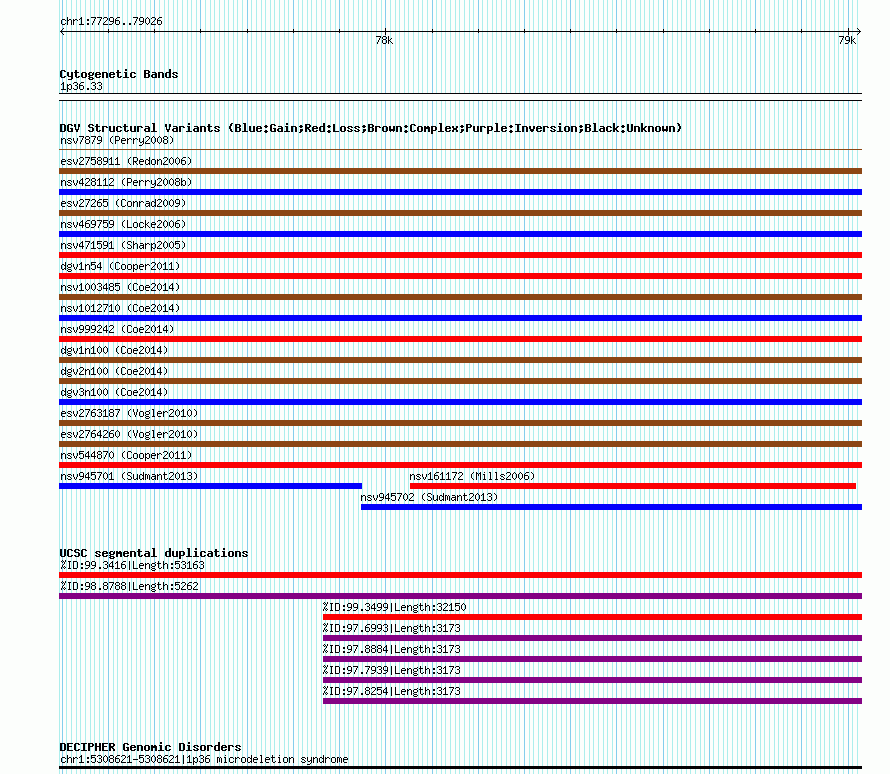Open the nsv1012710 (Coe2014) variant label
Screen dimensions: 890x774
120,308
